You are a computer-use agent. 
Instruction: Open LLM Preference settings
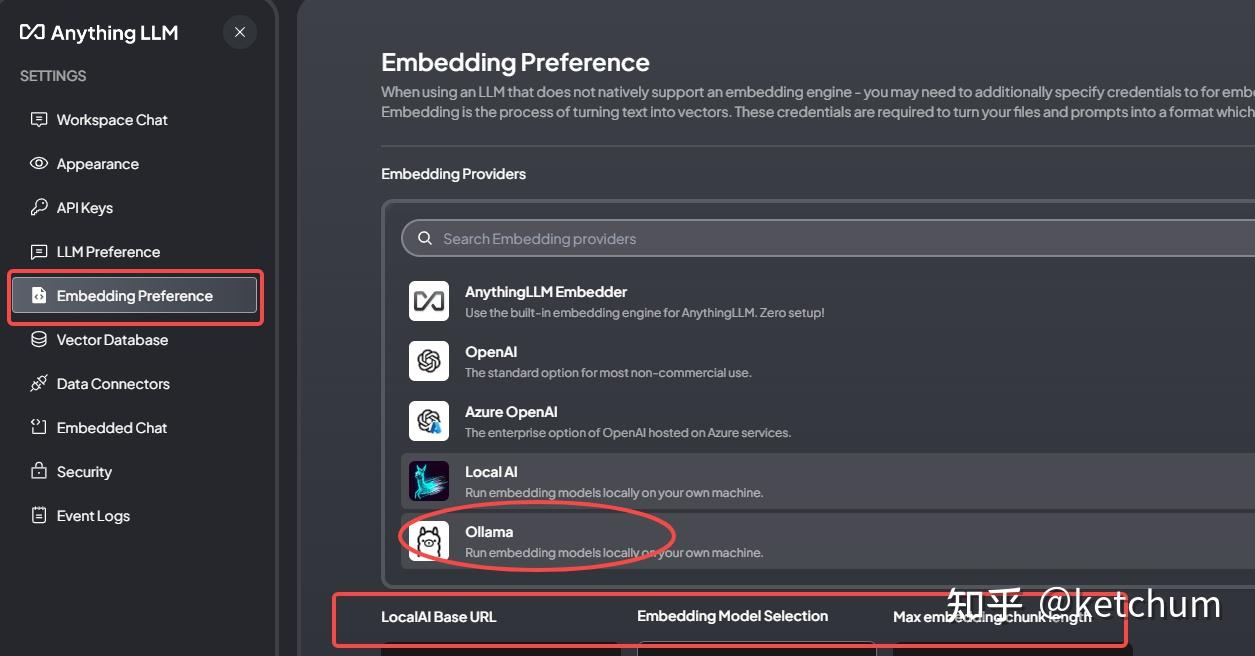pyautogui.click(x=108, y=252)
